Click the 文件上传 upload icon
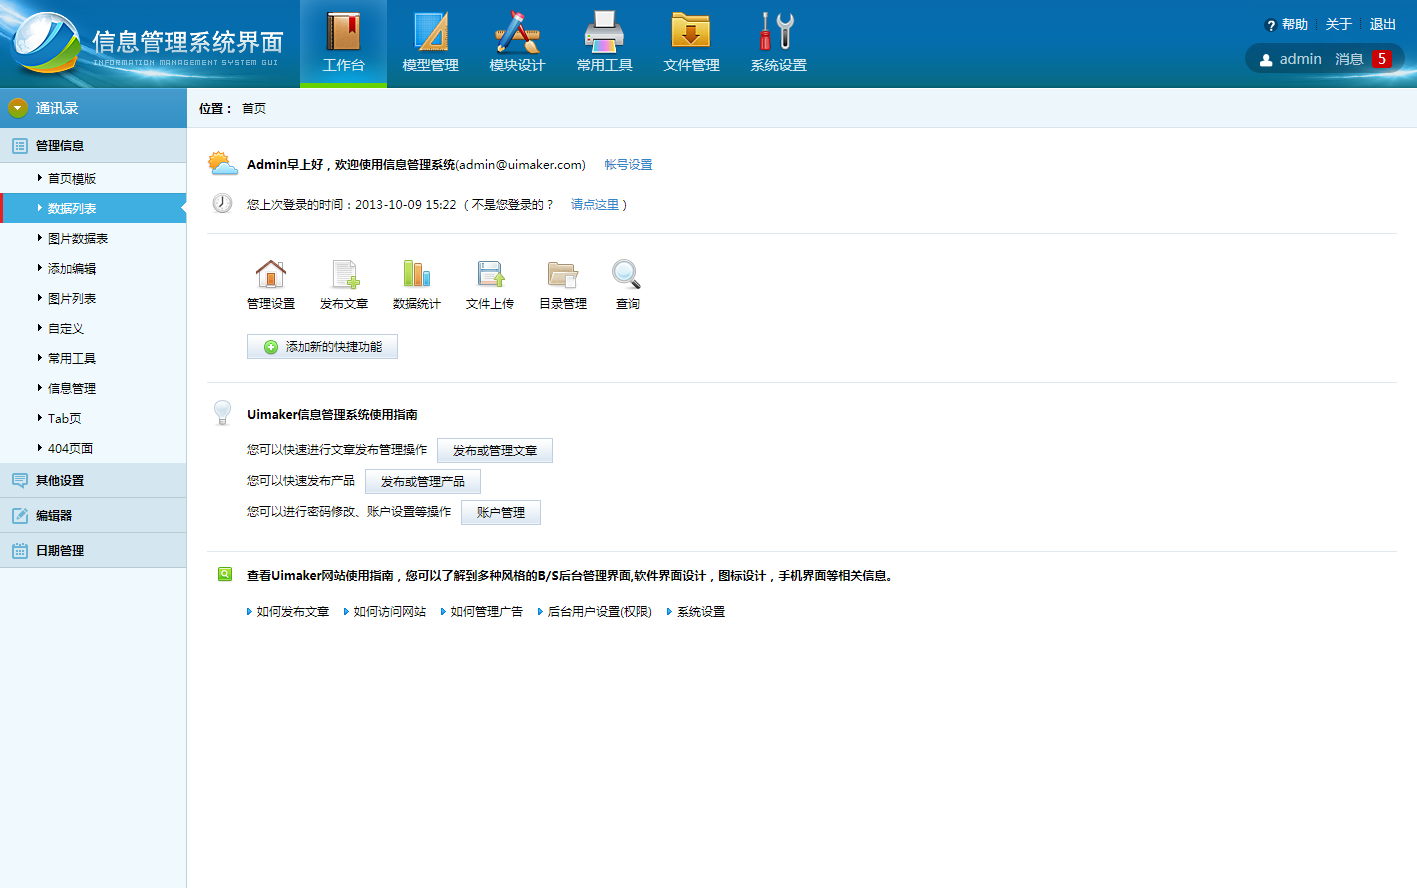 click(x=490, y=275)
